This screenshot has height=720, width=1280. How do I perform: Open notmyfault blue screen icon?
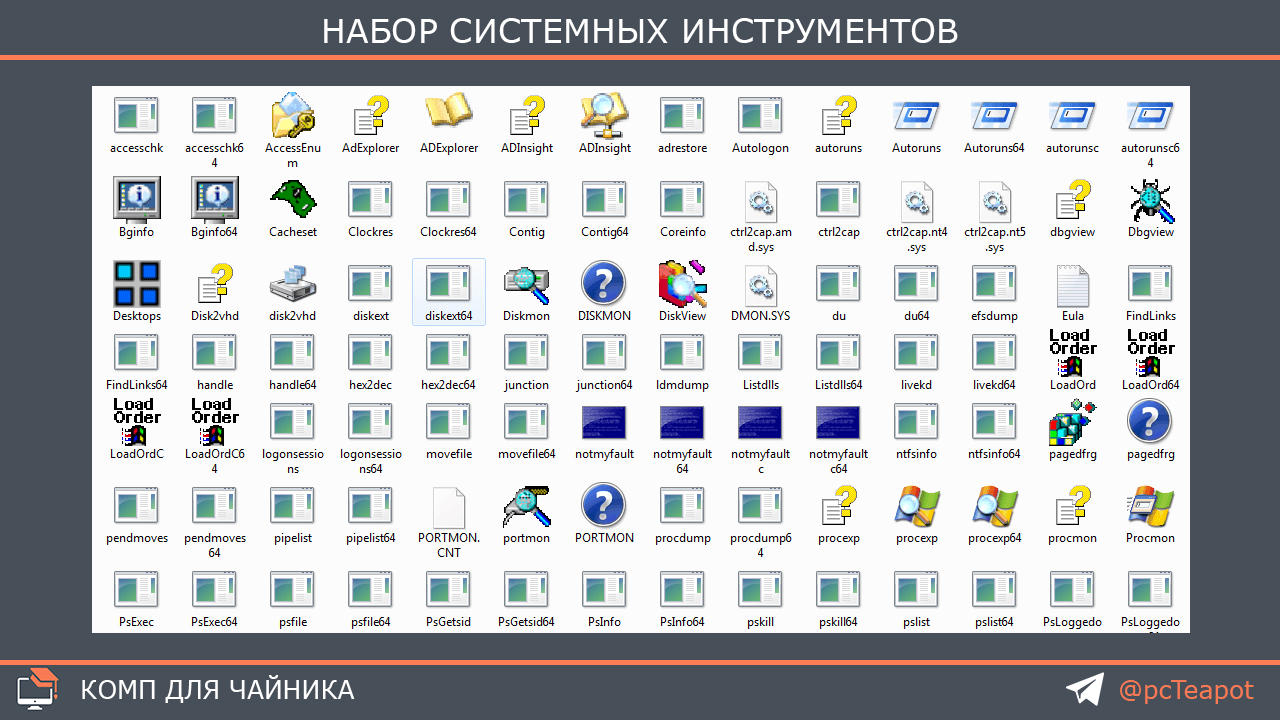(x=605, y=421)
